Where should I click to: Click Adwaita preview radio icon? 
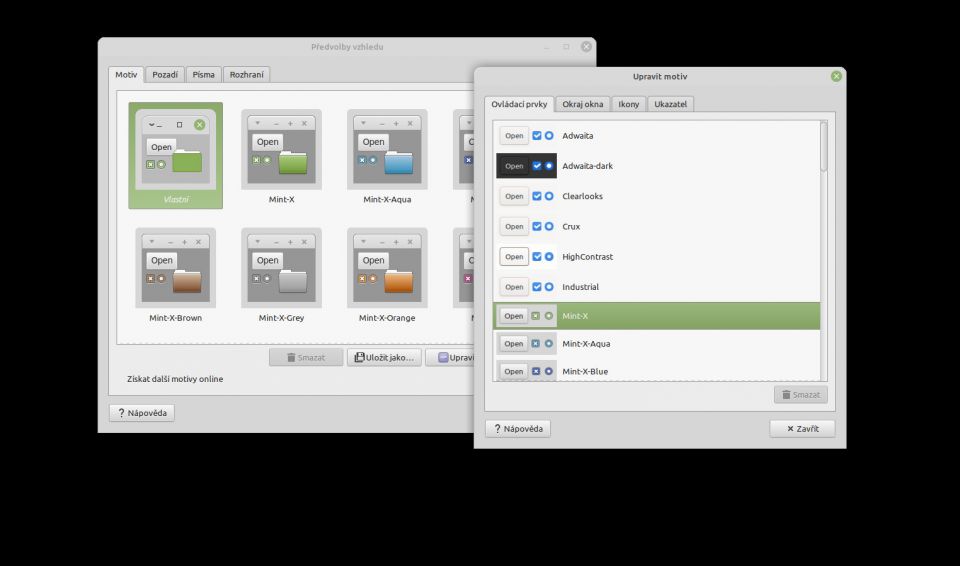tap(549, 135)
